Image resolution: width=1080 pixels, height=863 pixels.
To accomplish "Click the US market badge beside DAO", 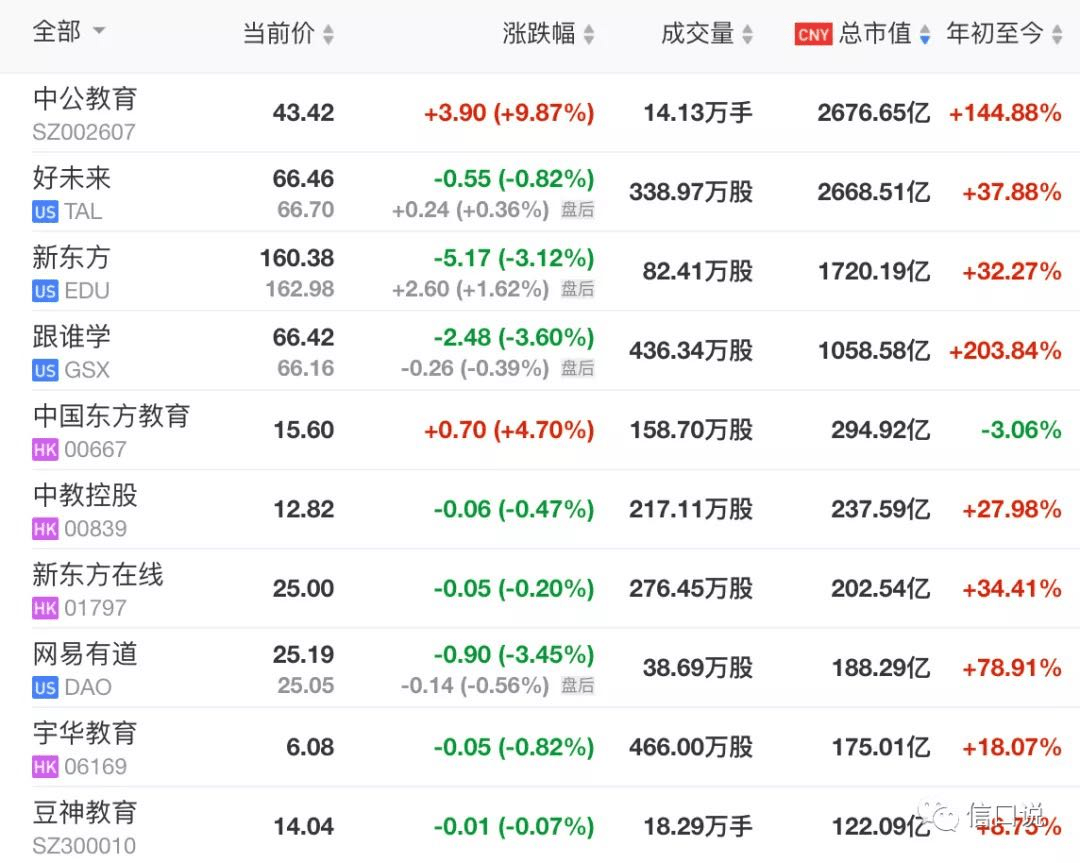I will (44, 687).
